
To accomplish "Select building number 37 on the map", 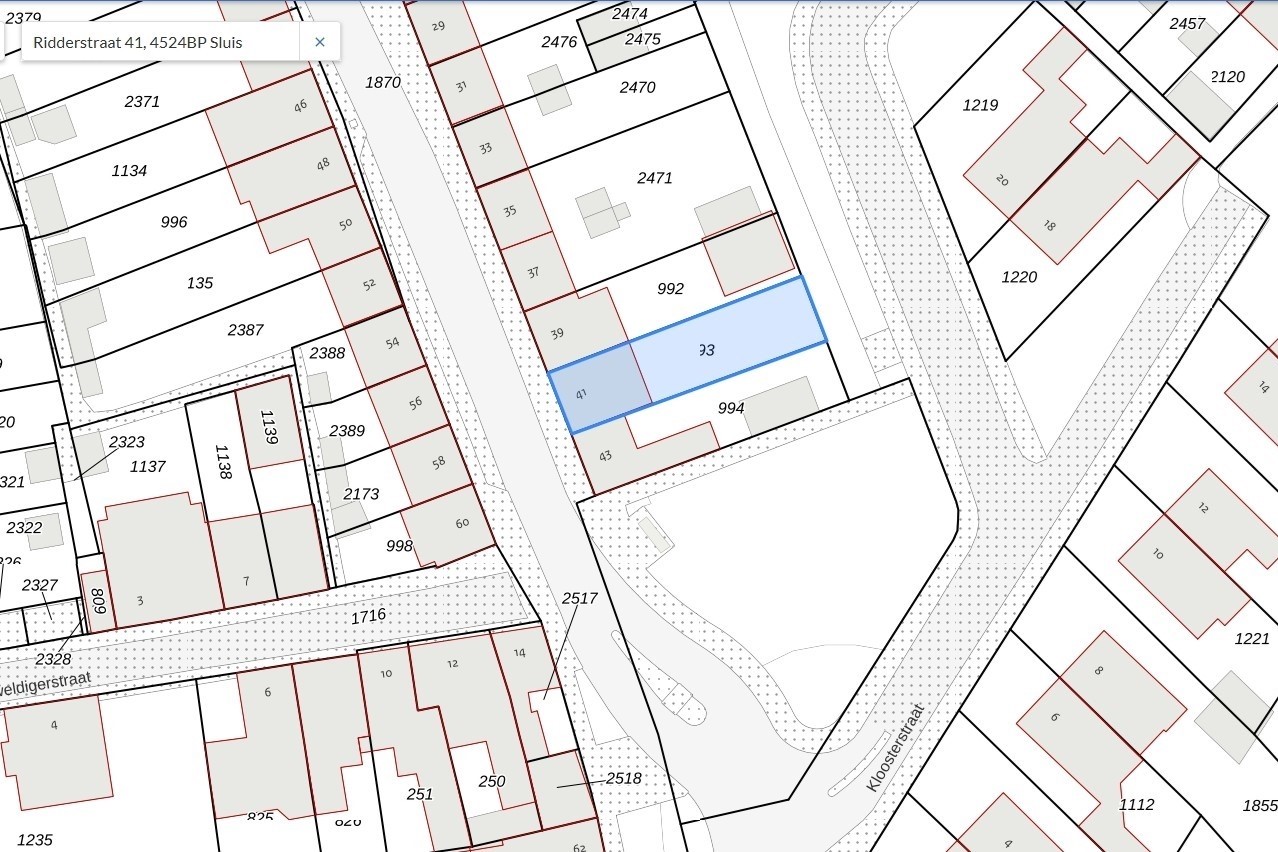I will (x=533, y=272).
